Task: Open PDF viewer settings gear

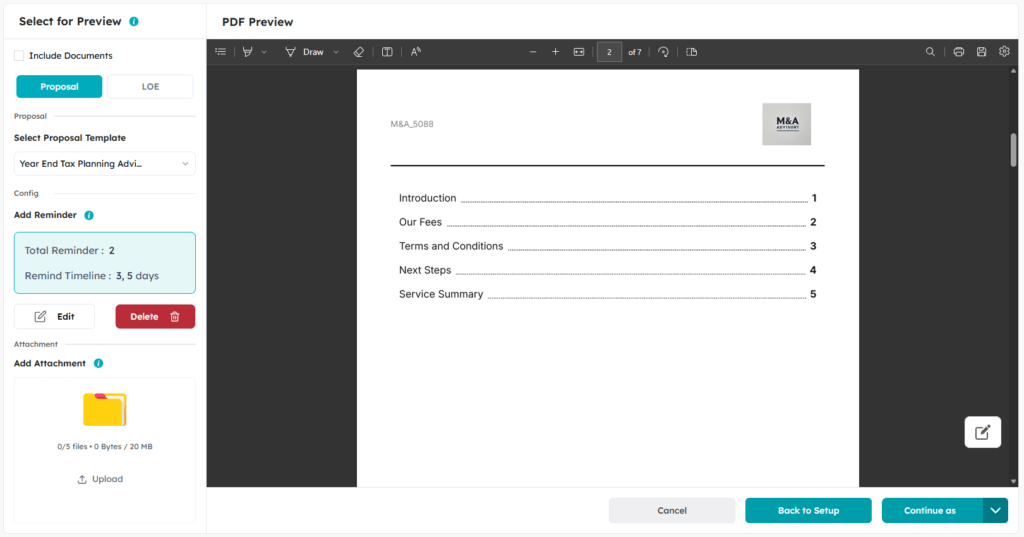Action: click(x=1004, y=52)
